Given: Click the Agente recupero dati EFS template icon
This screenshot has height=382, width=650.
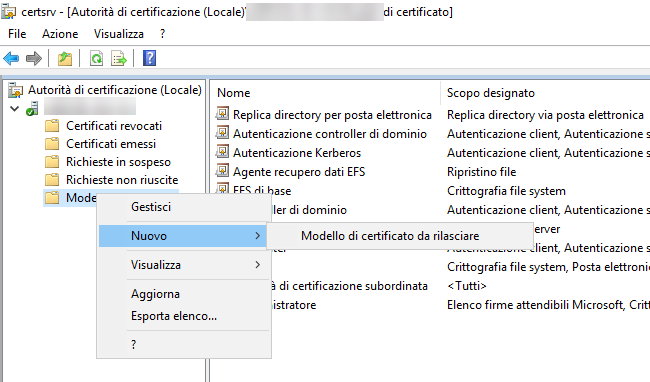Looking at the screenshot, I should coord(222,171).
